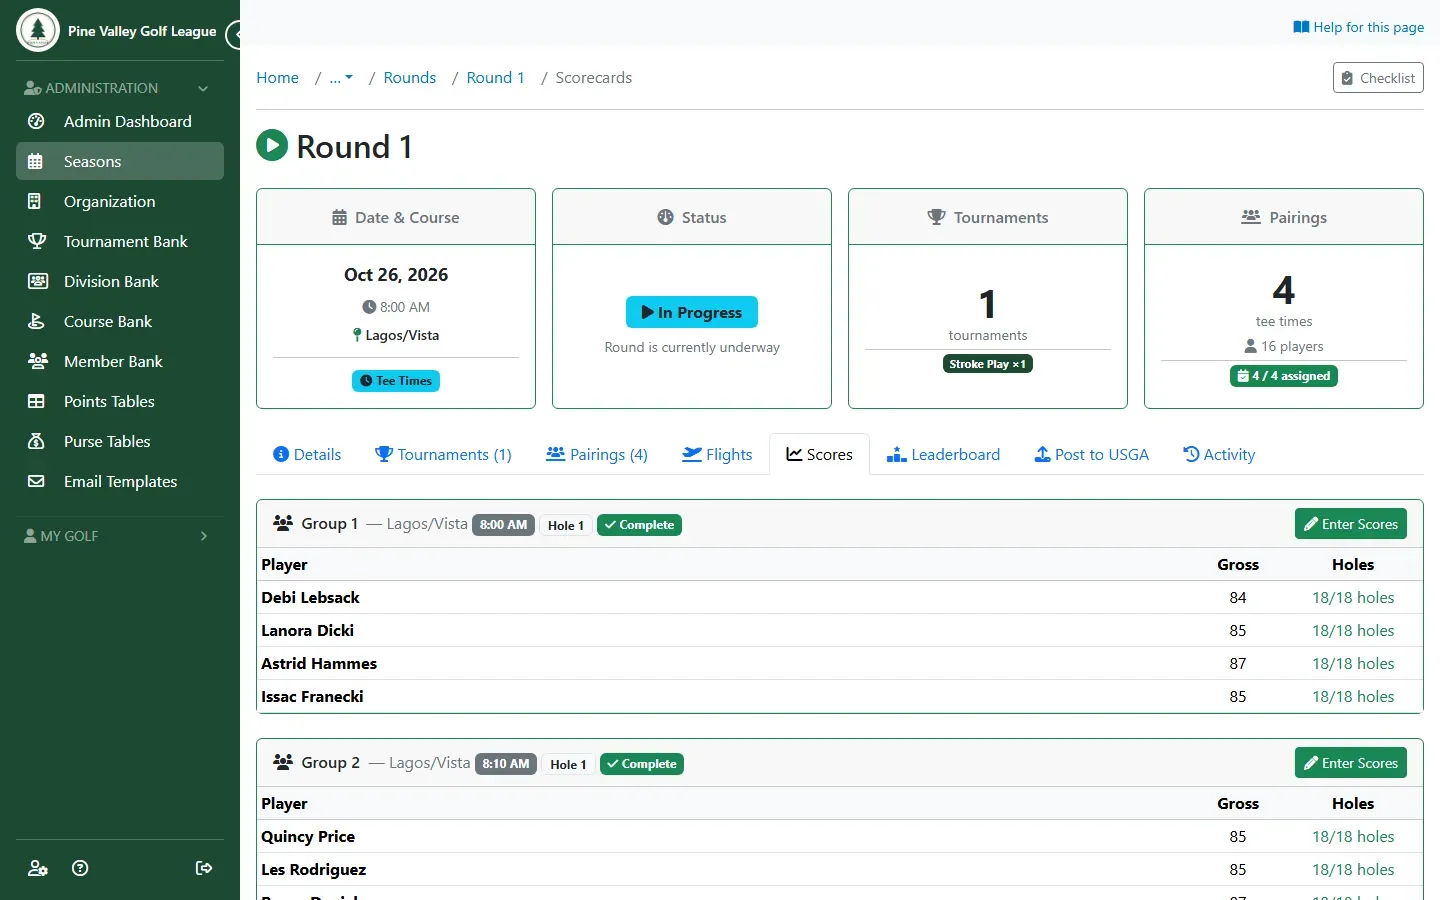Collapse the sidebar with the arrow toggle
This screenshot has height=900, width=1440.
pos(235,35)
